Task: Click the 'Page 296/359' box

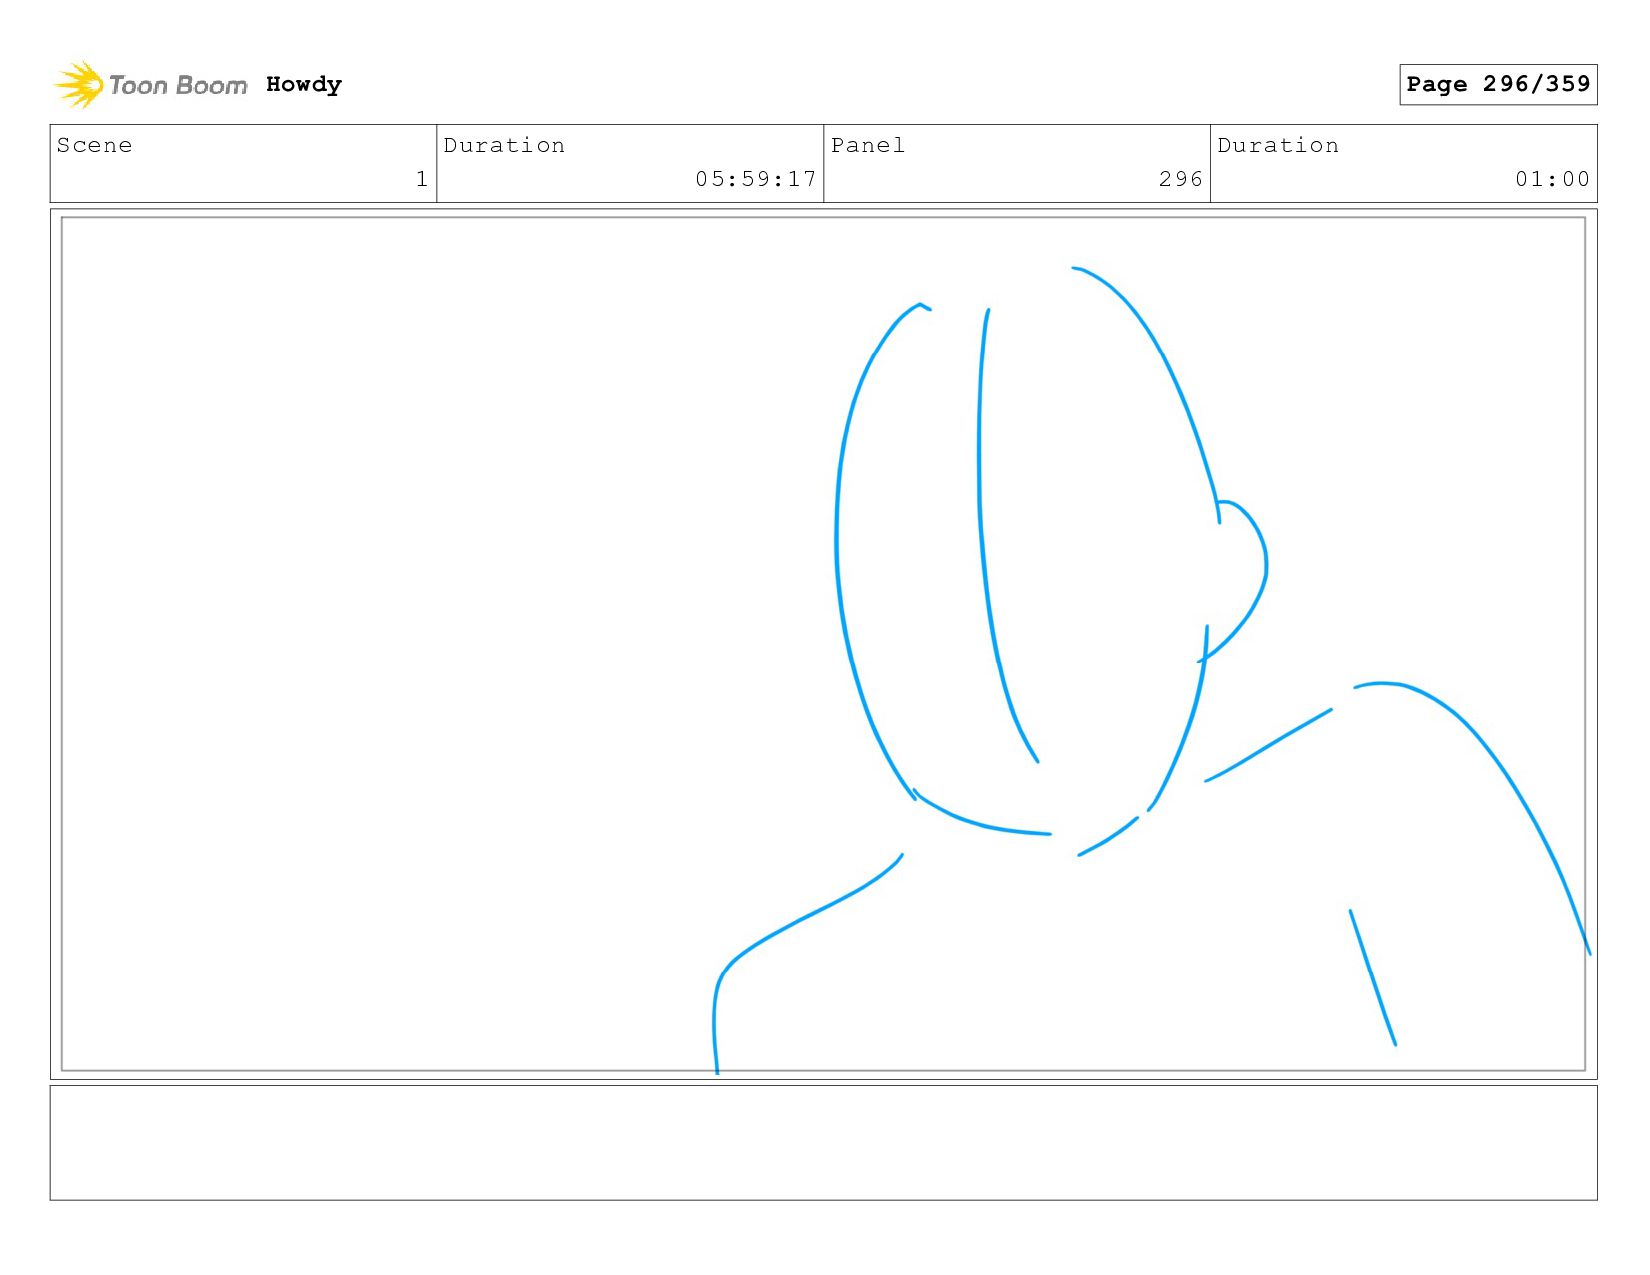Action: click(1498, 84)
